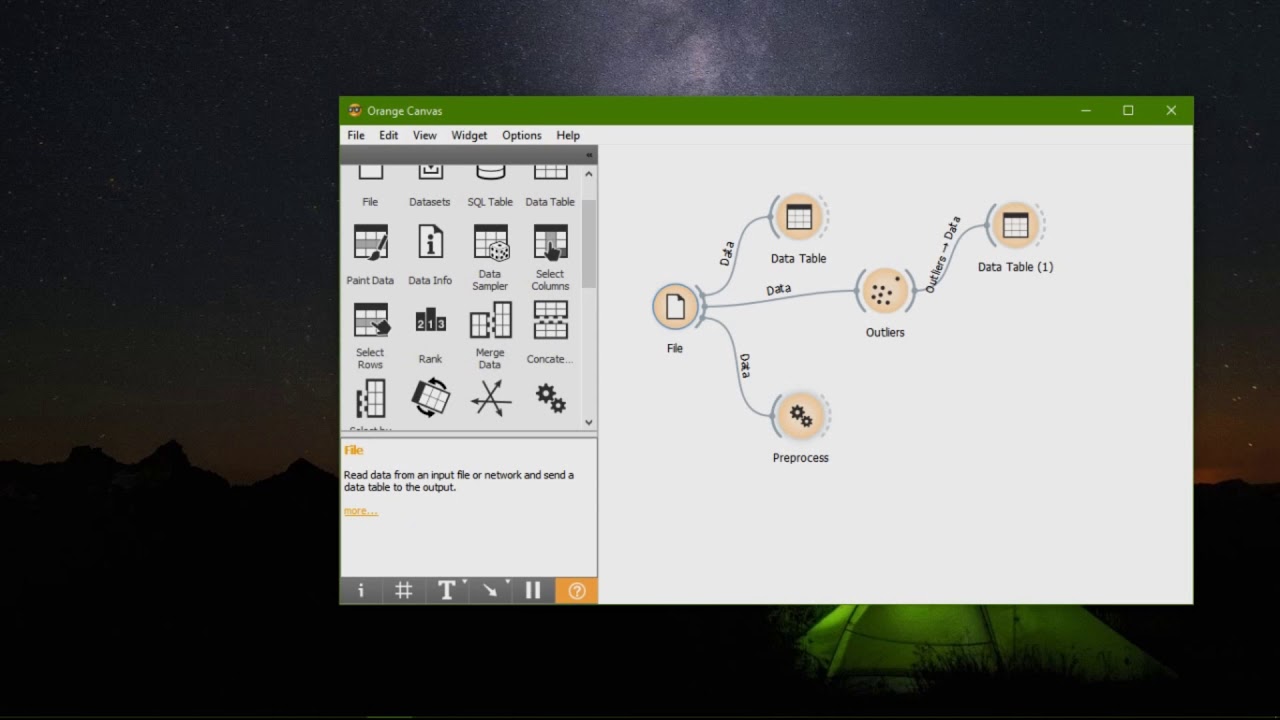Select the Preprocess node on the canvas
The image size is (1280, 720).
coord(800,415)
